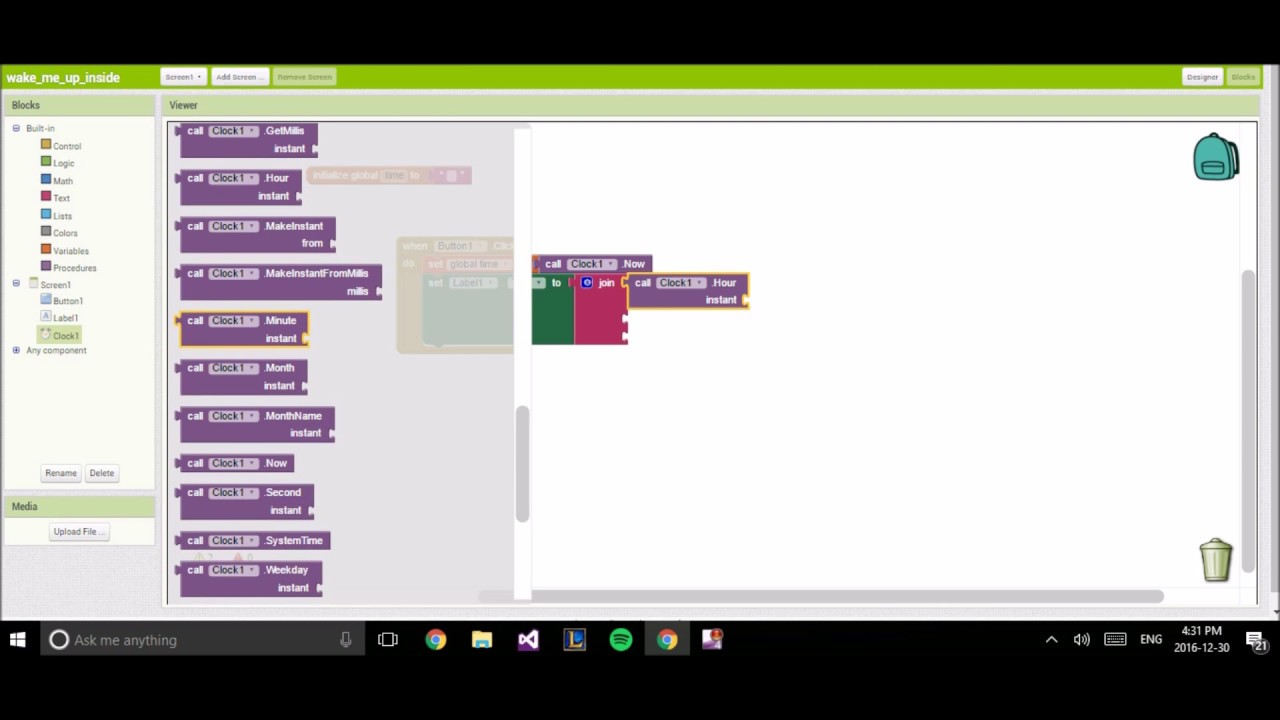Open the notification center icon
This screenshot has height=720, width=1280.
tap(1257, 641)
